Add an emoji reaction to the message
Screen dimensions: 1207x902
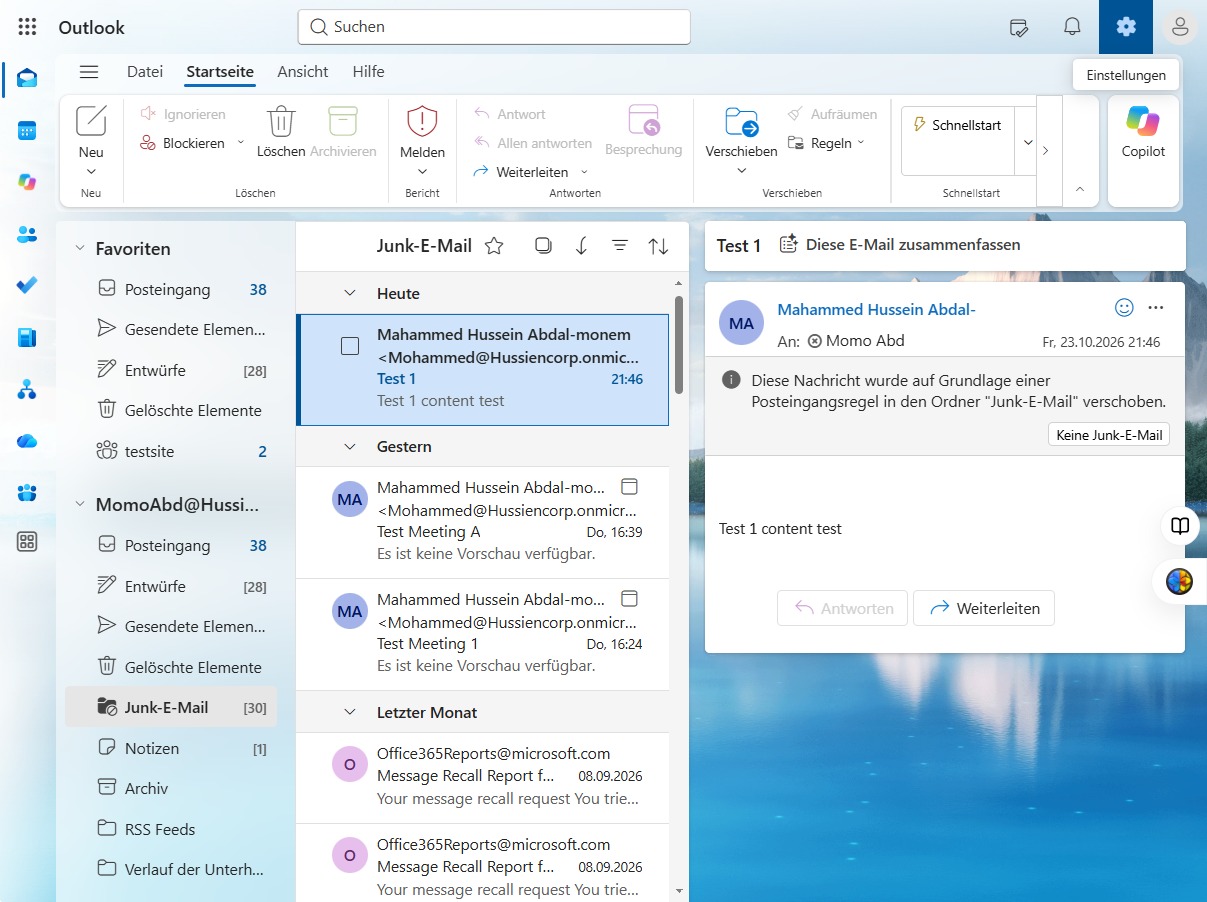tap(1124, 308)
